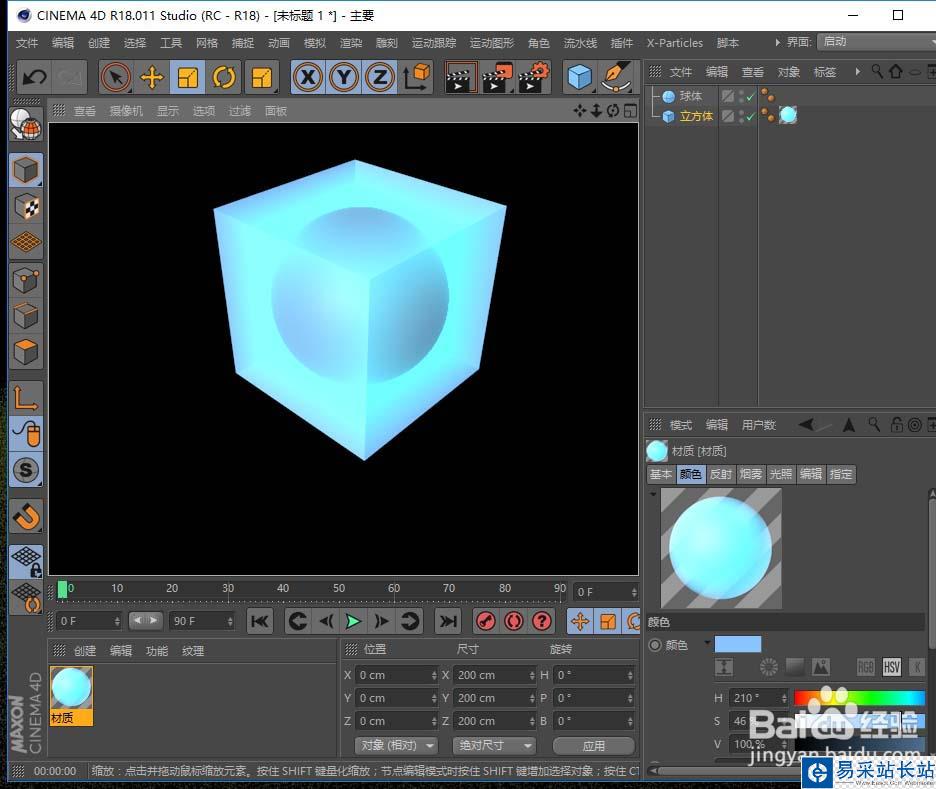Activate the Rotate tool
The image size is (936, 789).
tap(223, 77)
